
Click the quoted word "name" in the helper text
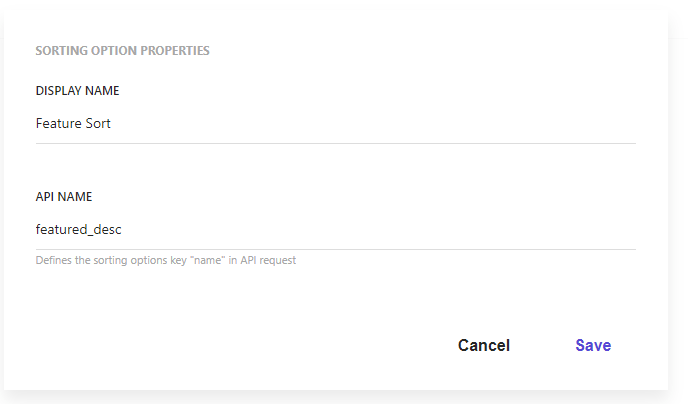(189, 261)
